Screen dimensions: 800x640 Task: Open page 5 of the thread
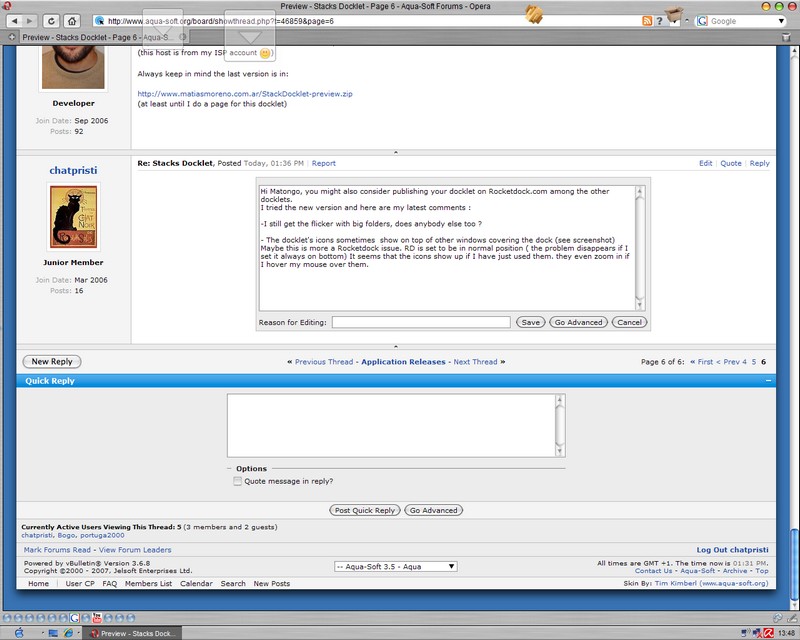point(754,362)
